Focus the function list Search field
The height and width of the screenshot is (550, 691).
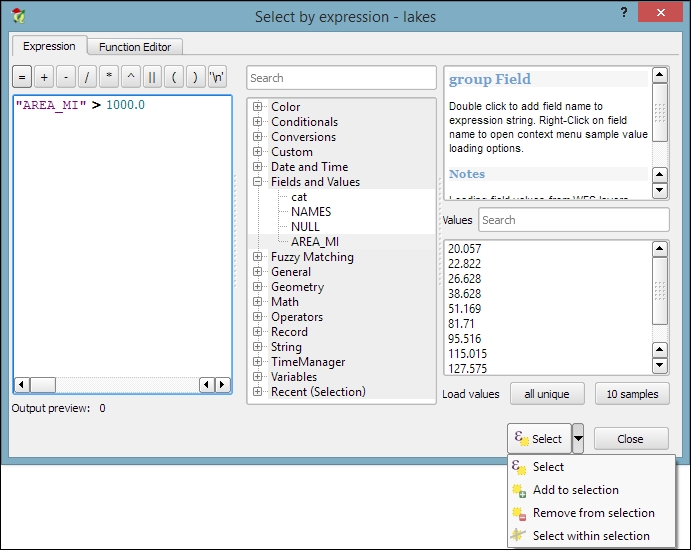[x=341, y=78]
